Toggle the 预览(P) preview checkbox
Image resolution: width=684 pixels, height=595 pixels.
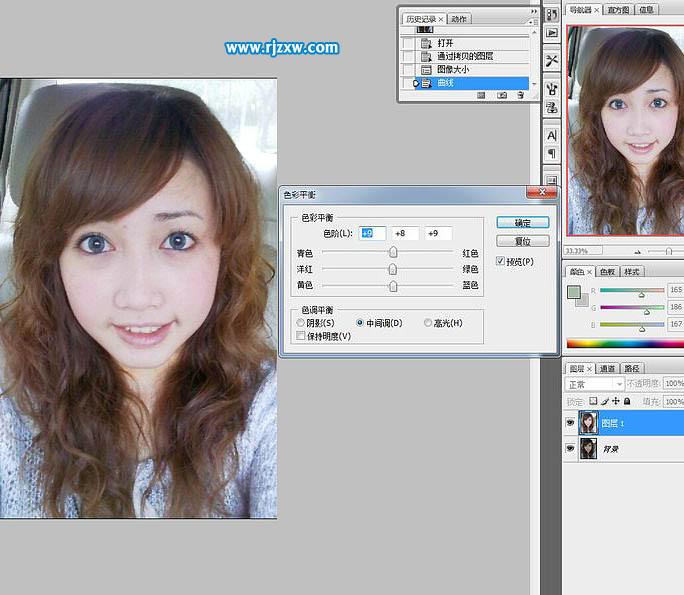(x=501, y=262)
